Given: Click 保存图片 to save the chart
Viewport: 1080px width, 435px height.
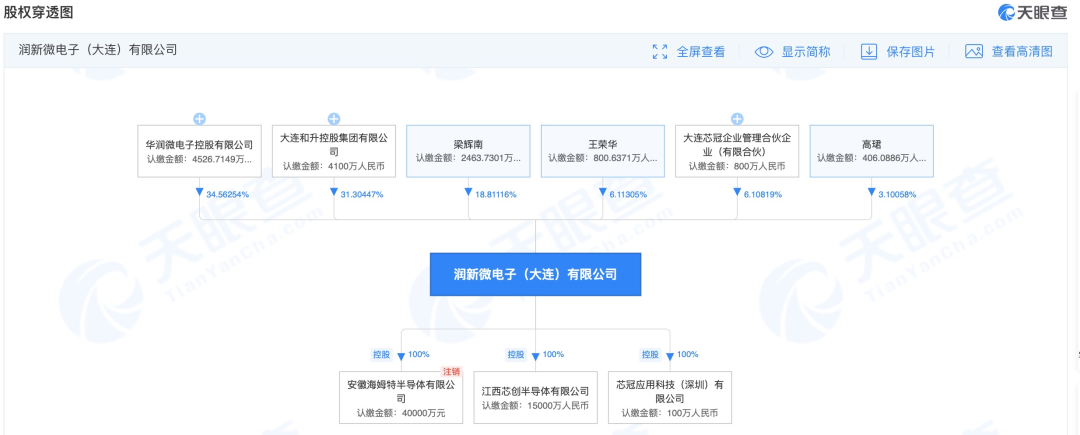Looking at the screenshot, I should click(x=911, y=52).
